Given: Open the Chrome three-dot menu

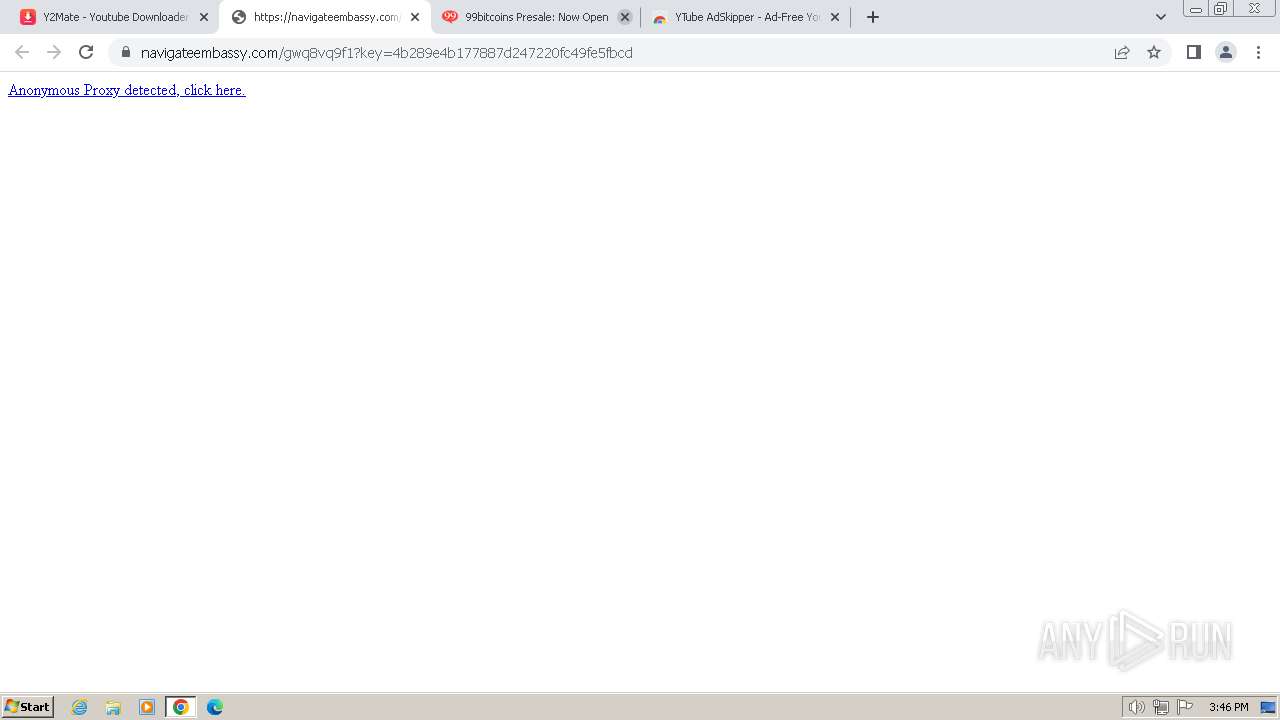Looking at the screenshot, I should click(x=1258, y=52).
